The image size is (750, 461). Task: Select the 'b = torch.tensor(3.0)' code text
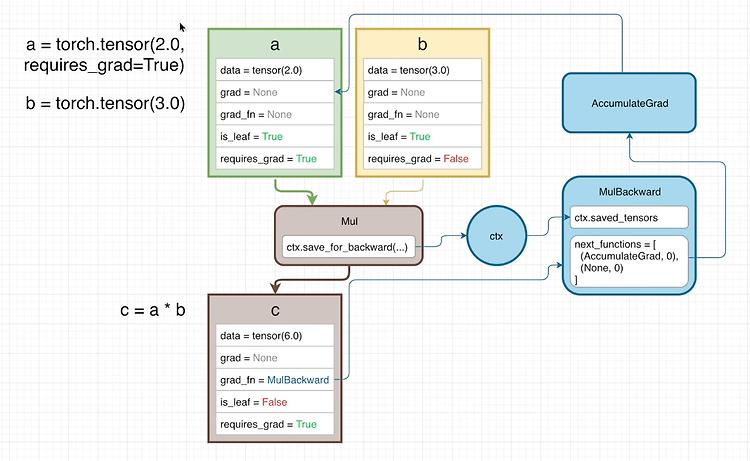pyautogui.click(x=105, y=103)
